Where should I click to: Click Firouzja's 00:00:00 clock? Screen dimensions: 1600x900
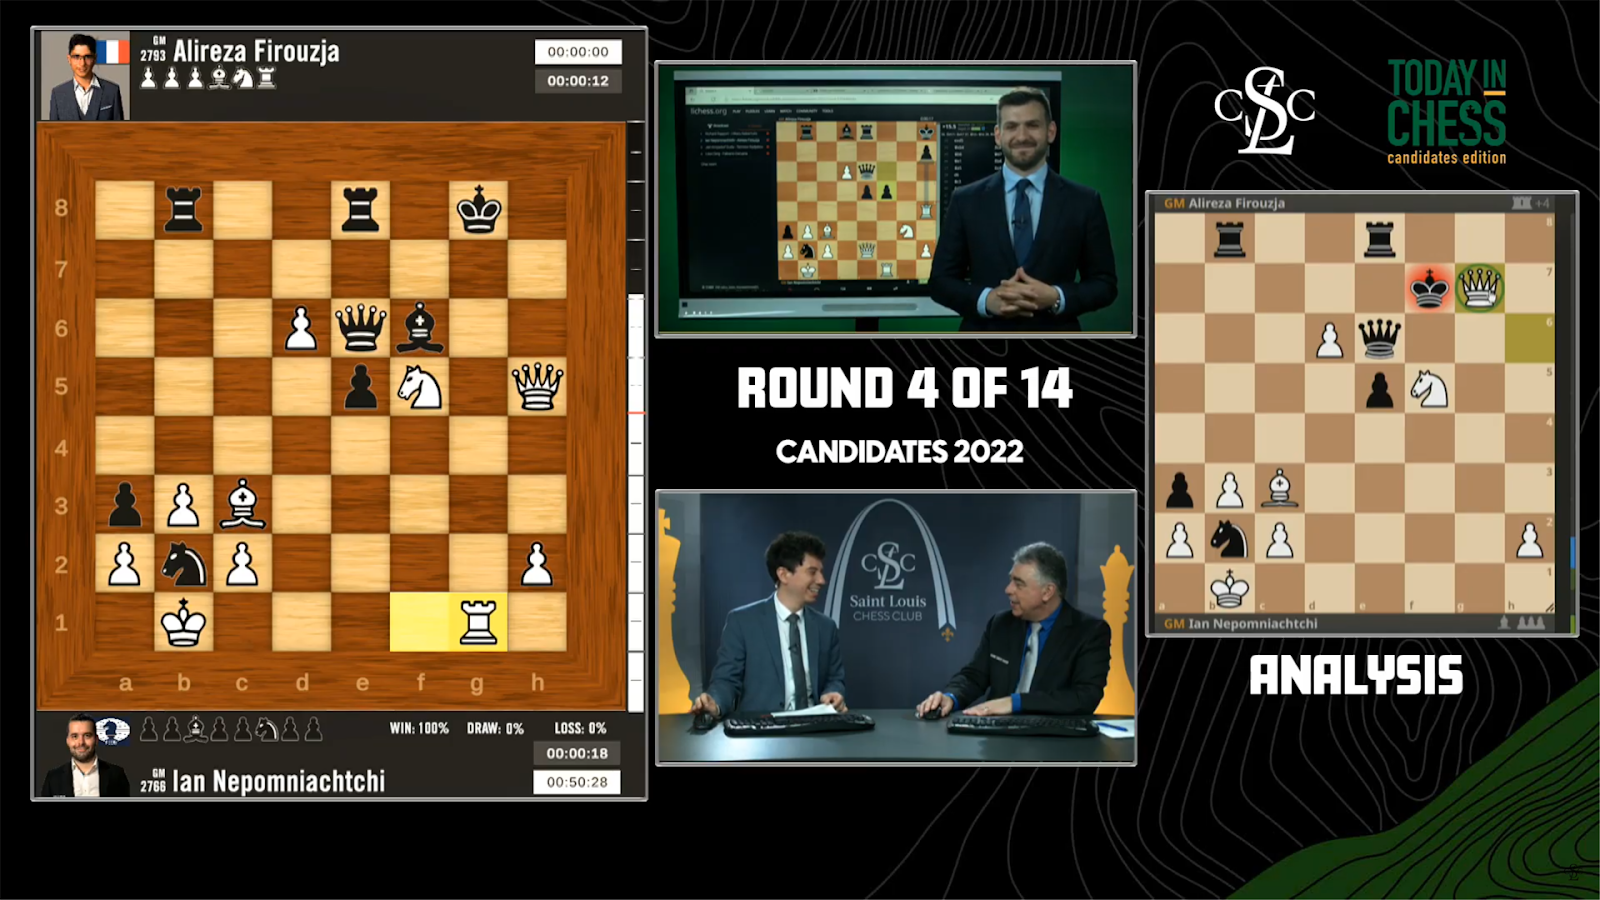click(578, 52)
